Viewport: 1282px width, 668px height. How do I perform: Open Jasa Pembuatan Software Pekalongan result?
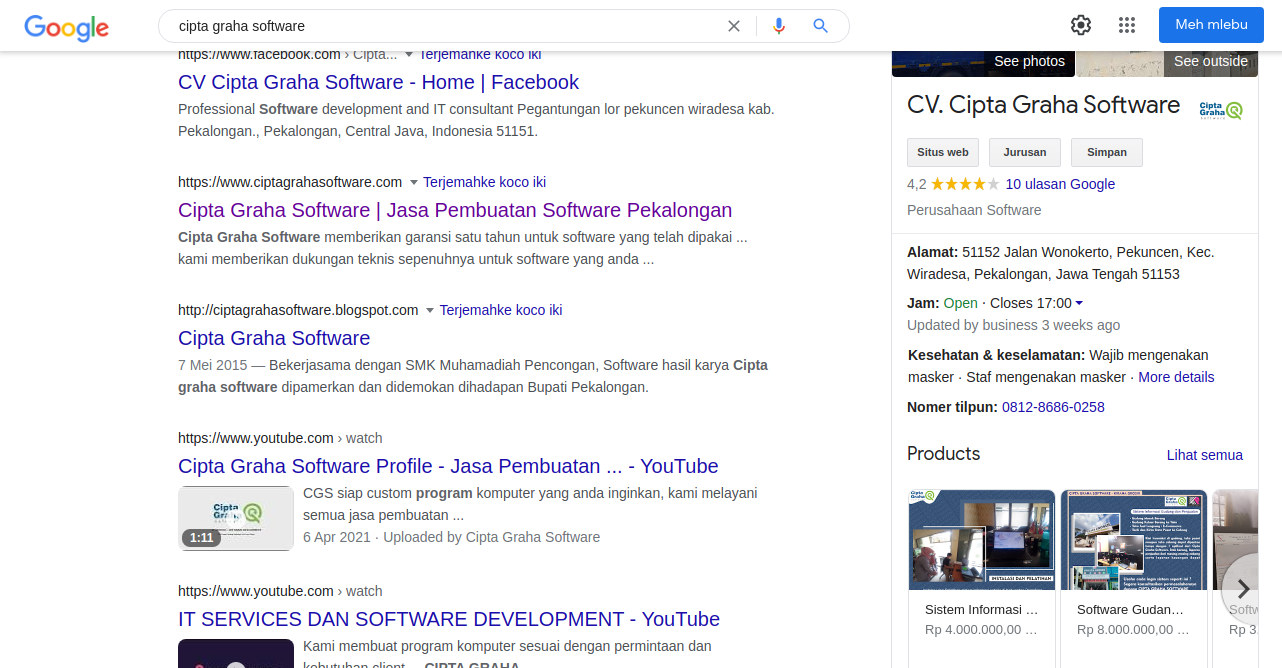point(455,210)
